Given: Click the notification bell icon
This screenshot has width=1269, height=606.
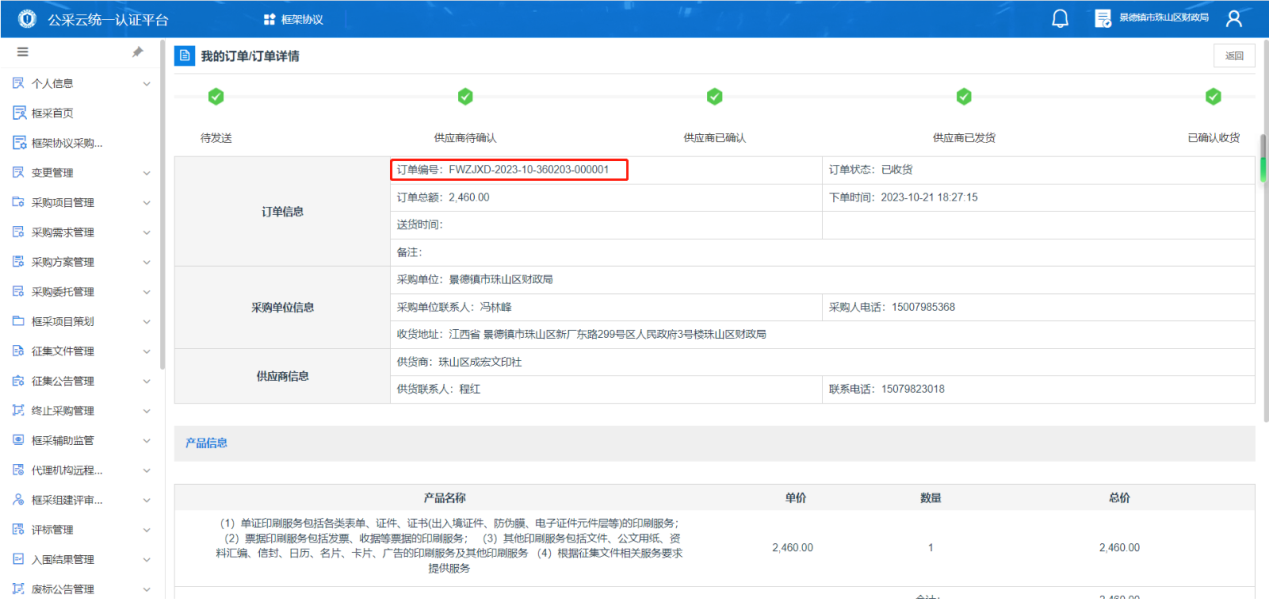Looking at the screenshot, I should [1061, 19].
